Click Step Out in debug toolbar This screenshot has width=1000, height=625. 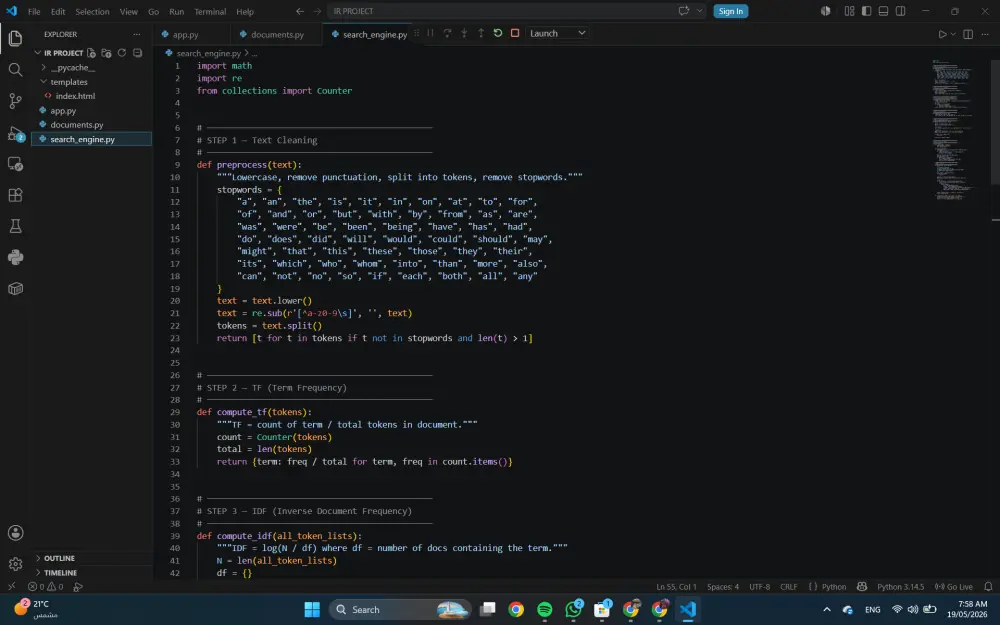481,33
